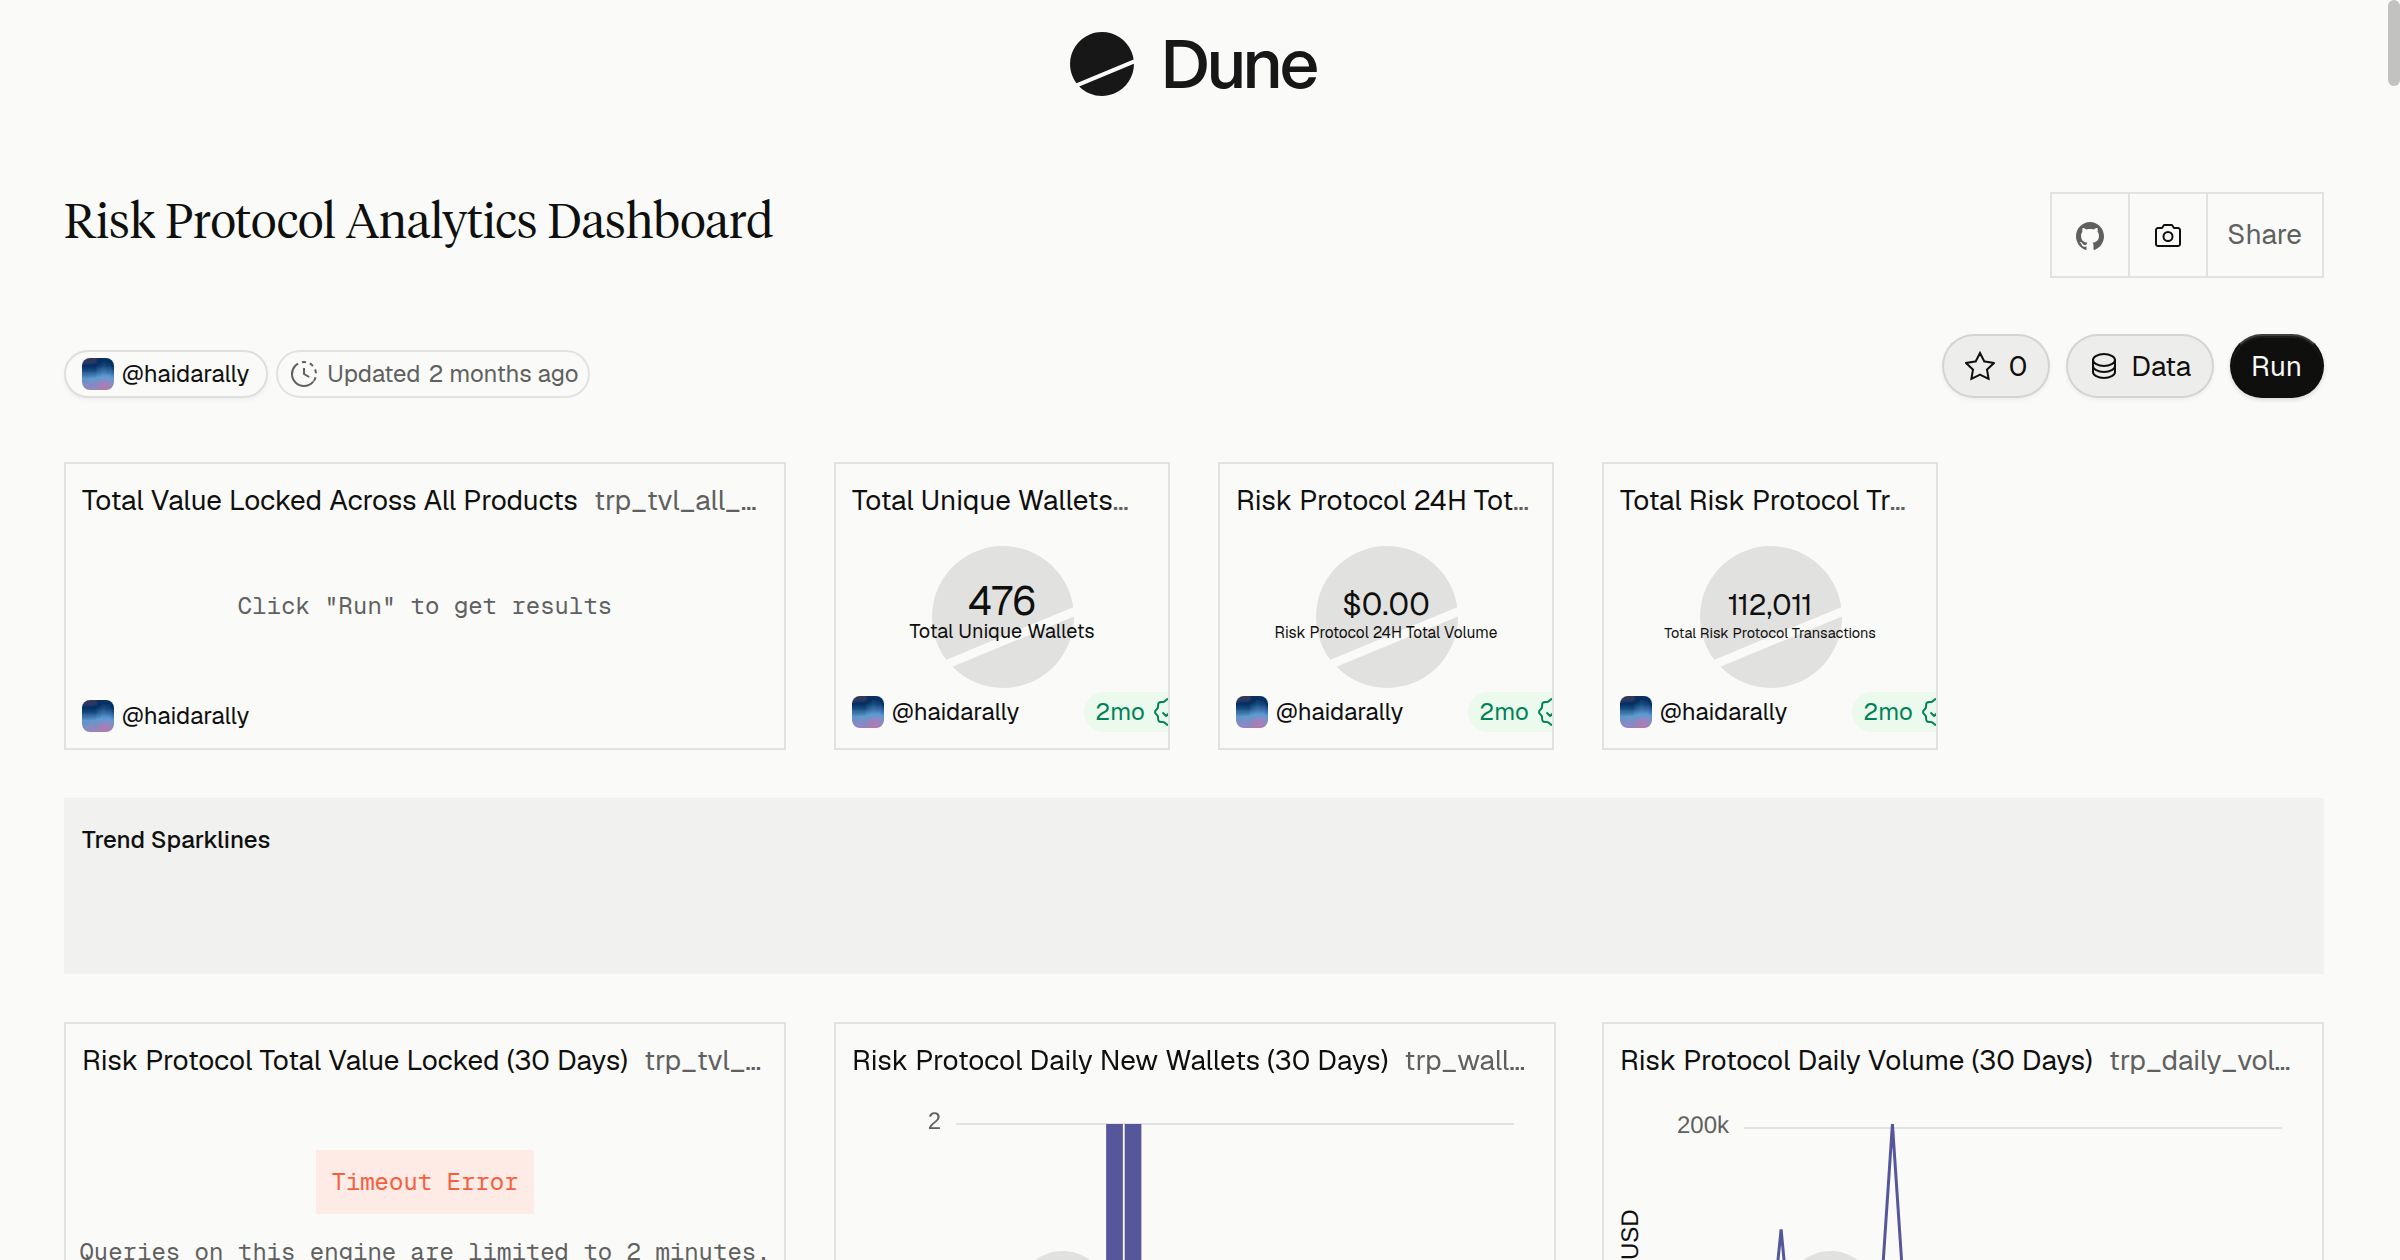Image resolution: width=2400 pixels, height=1260 pixels.
Task: Open Risk Protocol Daily Volume (30 Days) title
Action: (x=1856, y=1060)
